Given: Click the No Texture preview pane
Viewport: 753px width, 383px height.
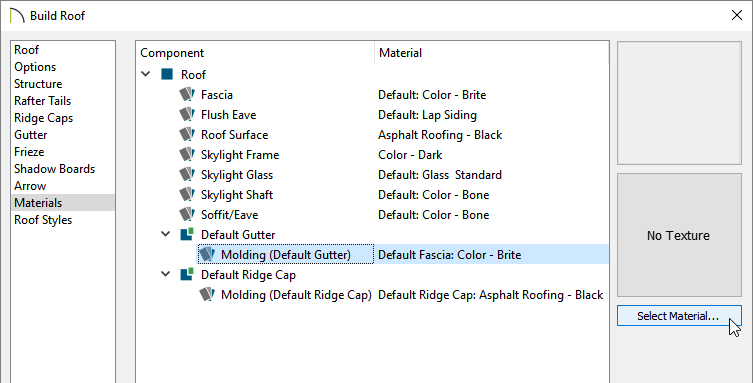Looking at the screenshot, I should (679, 235).
